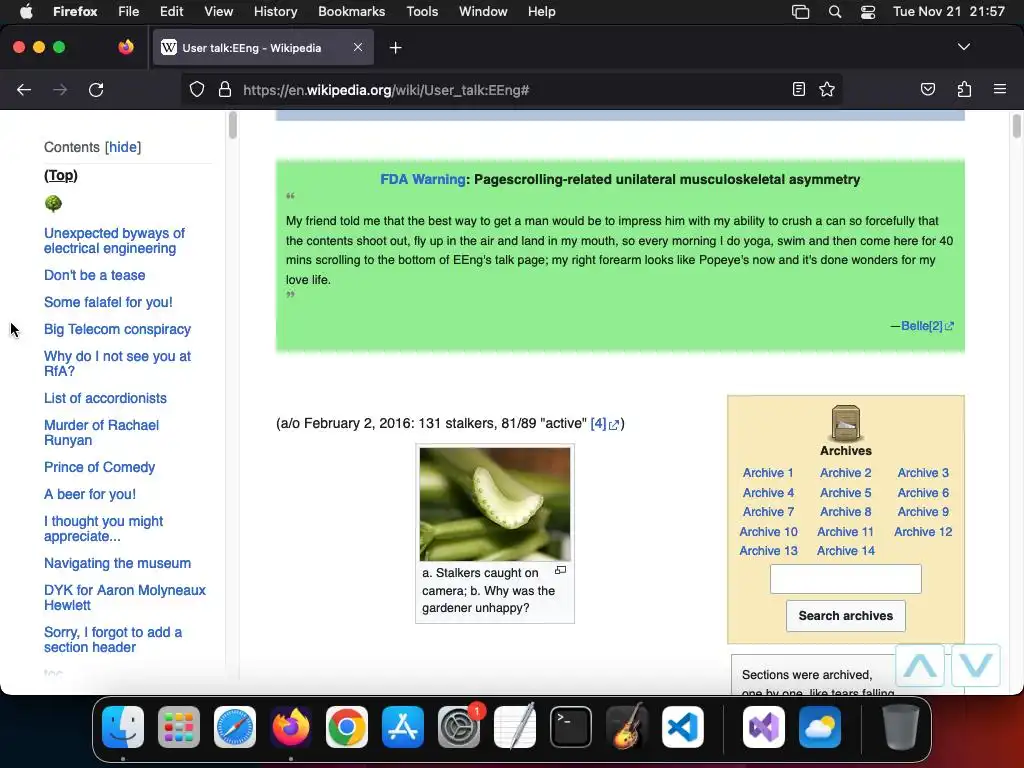Expand the list all tabs chevron
Viewport: 1024px width, 768px height.
pos(963,47)
